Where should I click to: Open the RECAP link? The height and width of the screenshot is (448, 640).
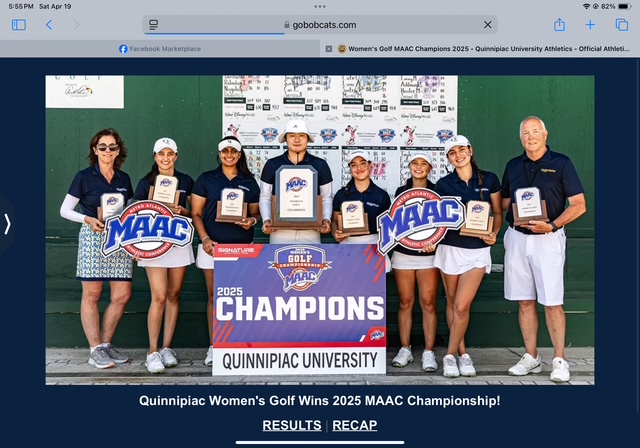(x=355, y=425)
